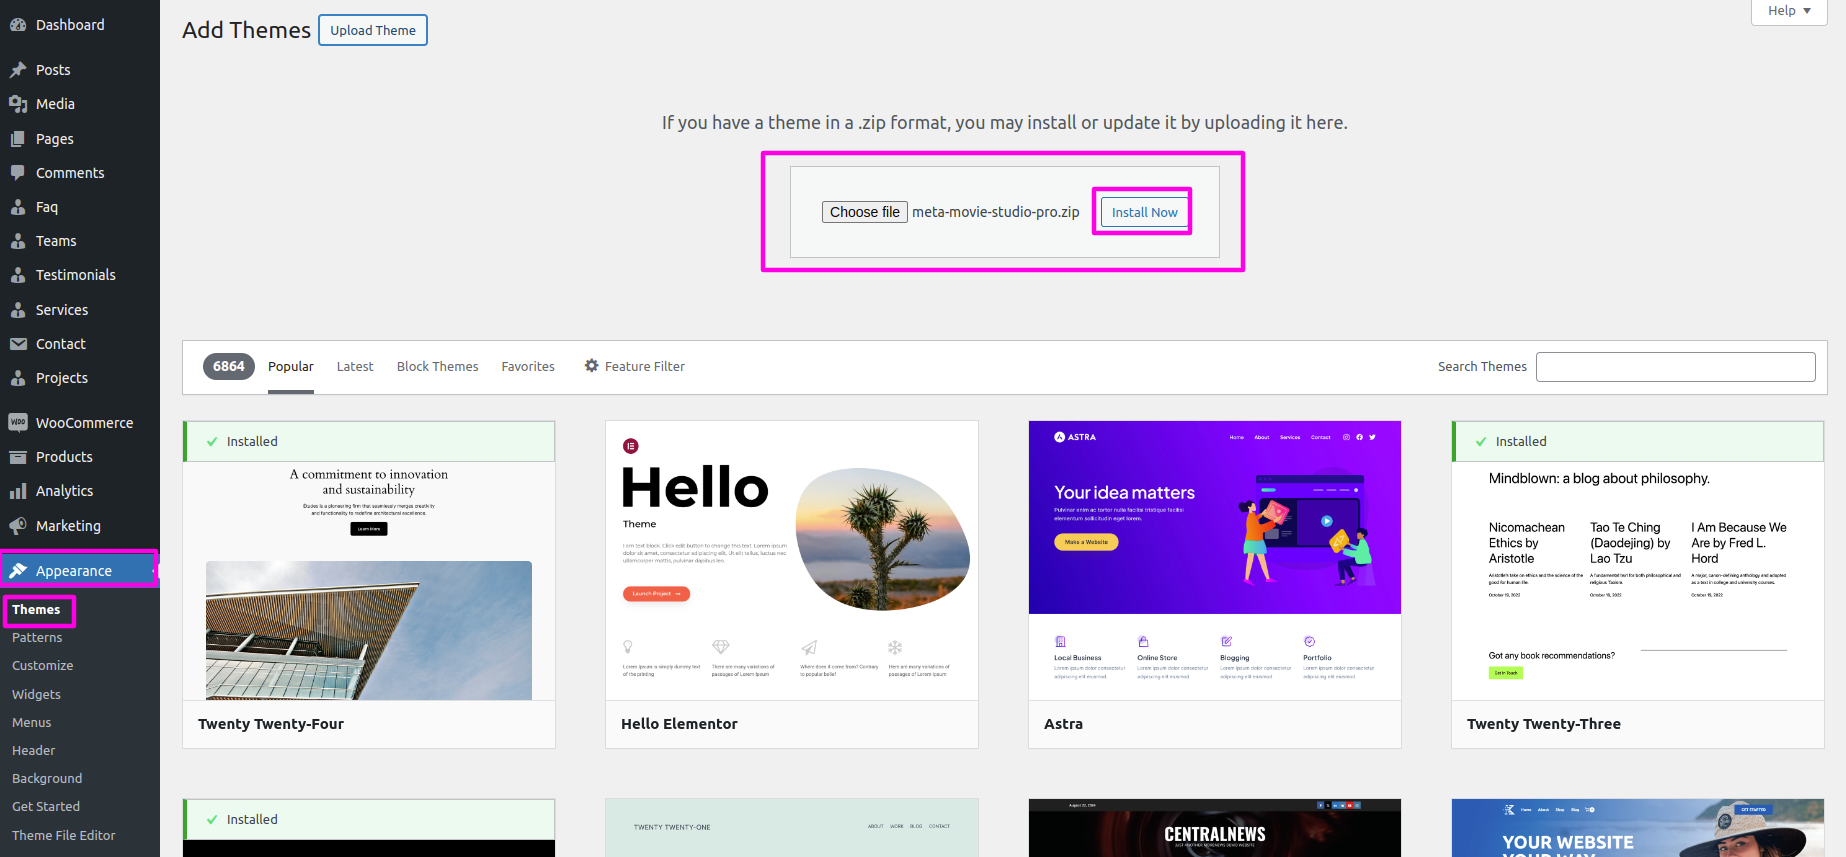The image size is (1846, 857).
Task: Open Header submenu item
Action: tap(34, 750)
